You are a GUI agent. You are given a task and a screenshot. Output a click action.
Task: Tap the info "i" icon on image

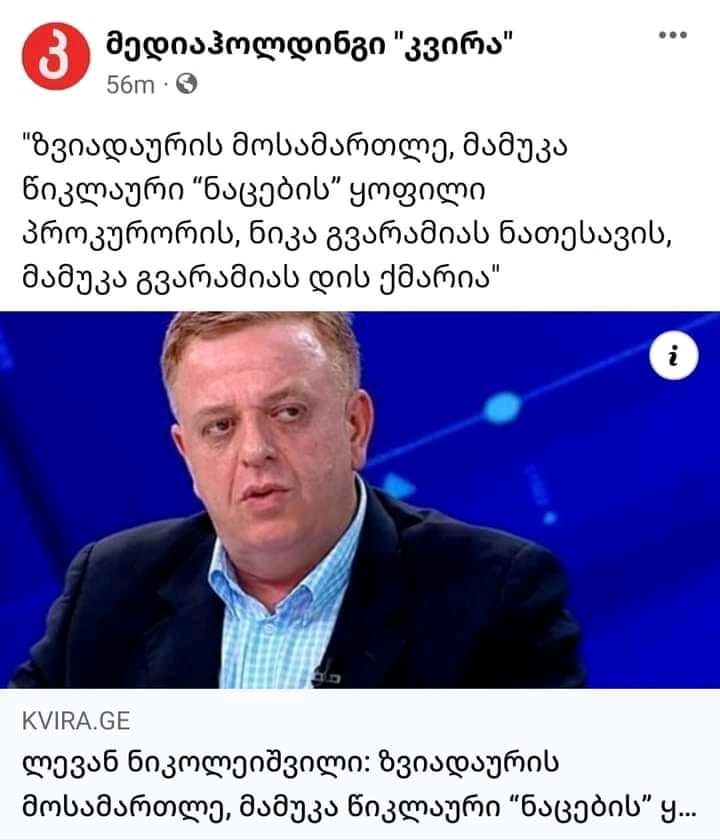pos(673,356)
